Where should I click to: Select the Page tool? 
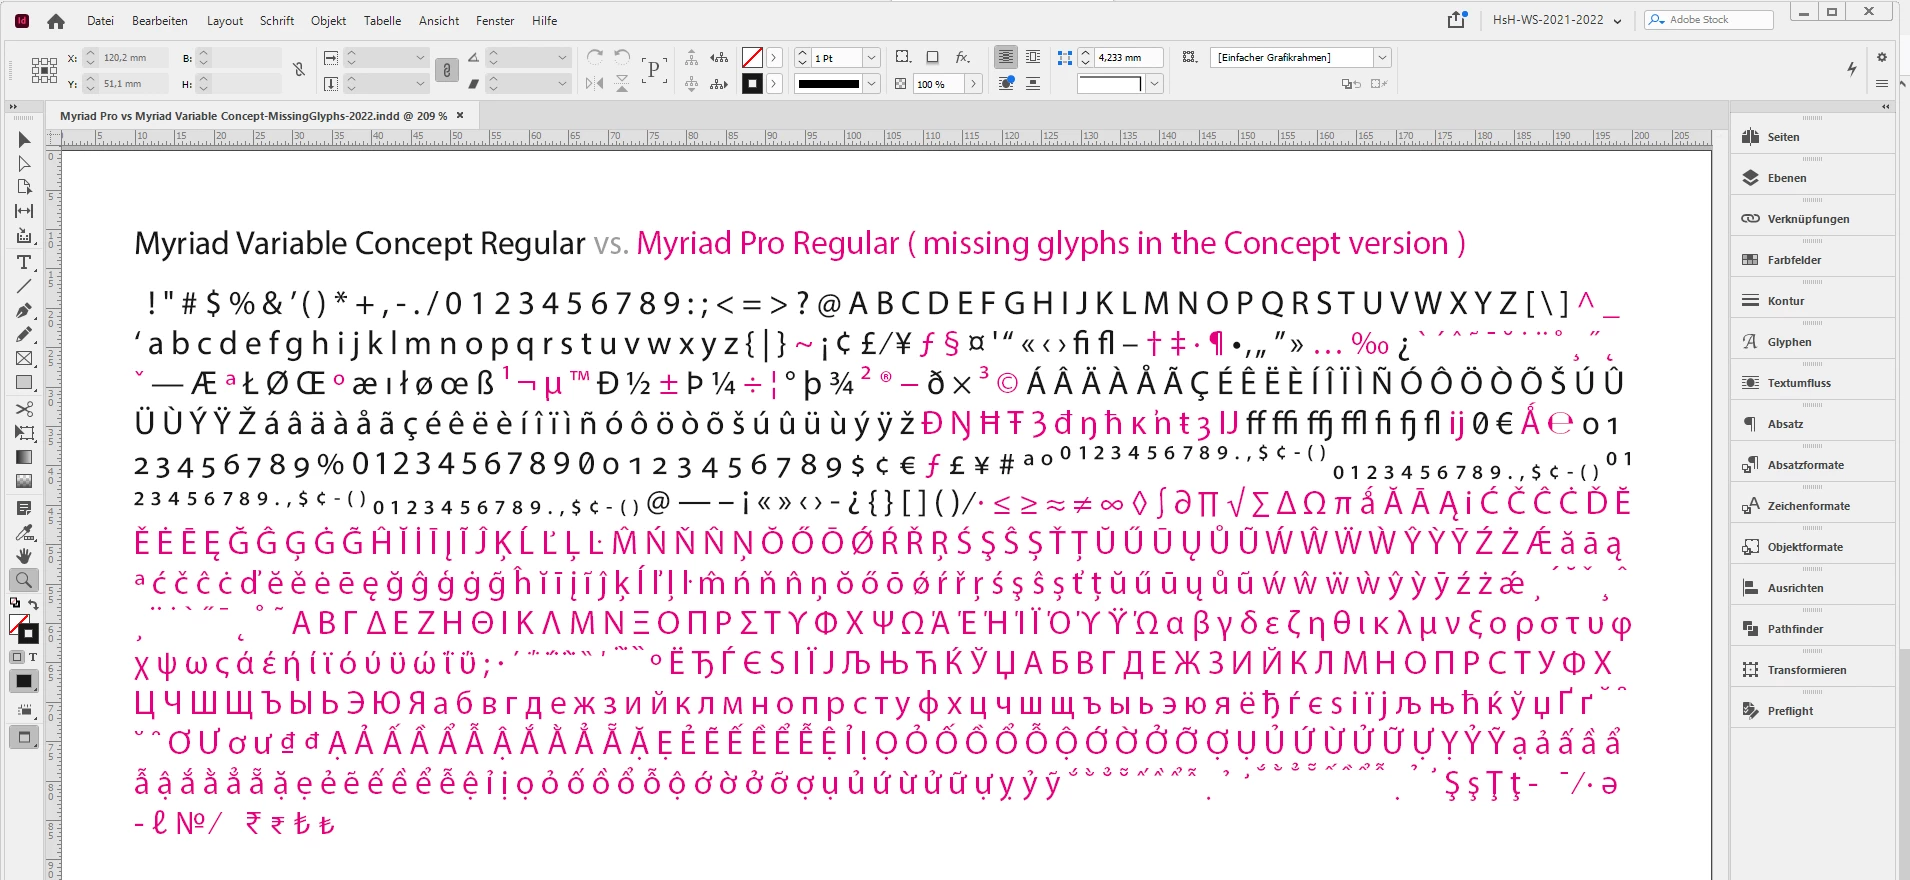pyautogui.click(x=24, y=187)
